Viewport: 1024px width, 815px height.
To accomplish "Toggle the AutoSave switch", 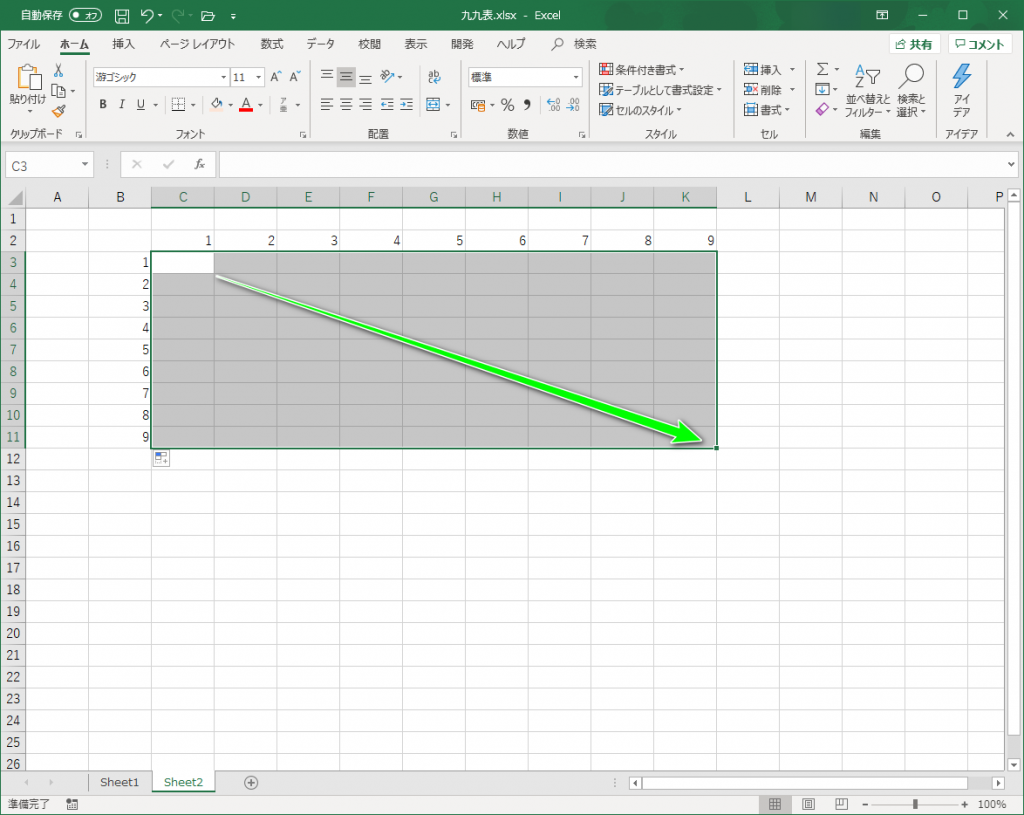I will tap(85, 16).
